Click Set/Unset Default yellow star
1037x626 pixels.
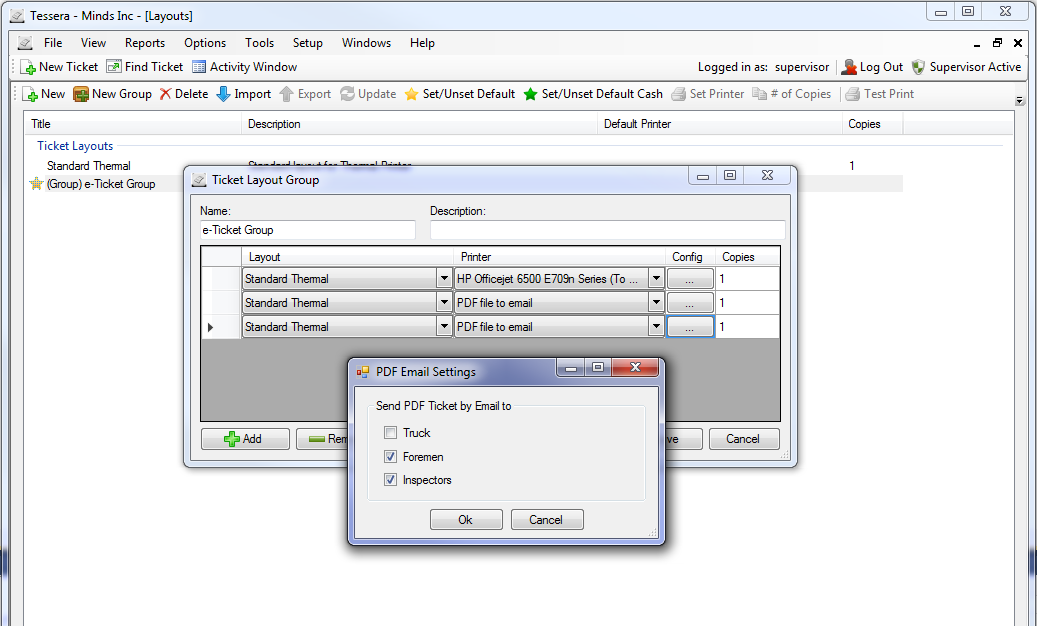point(411,94)
